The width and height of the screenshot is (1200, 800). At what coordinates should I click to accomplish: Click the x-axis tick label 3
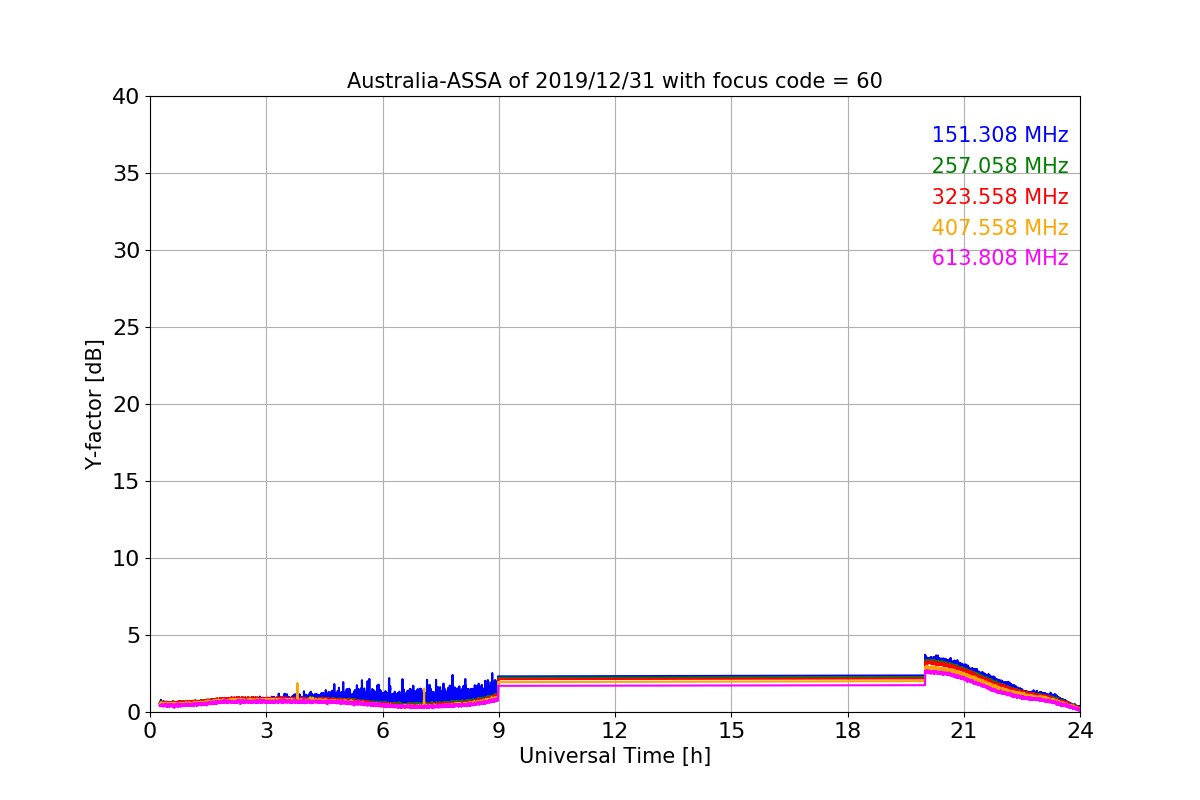[266, 731]
